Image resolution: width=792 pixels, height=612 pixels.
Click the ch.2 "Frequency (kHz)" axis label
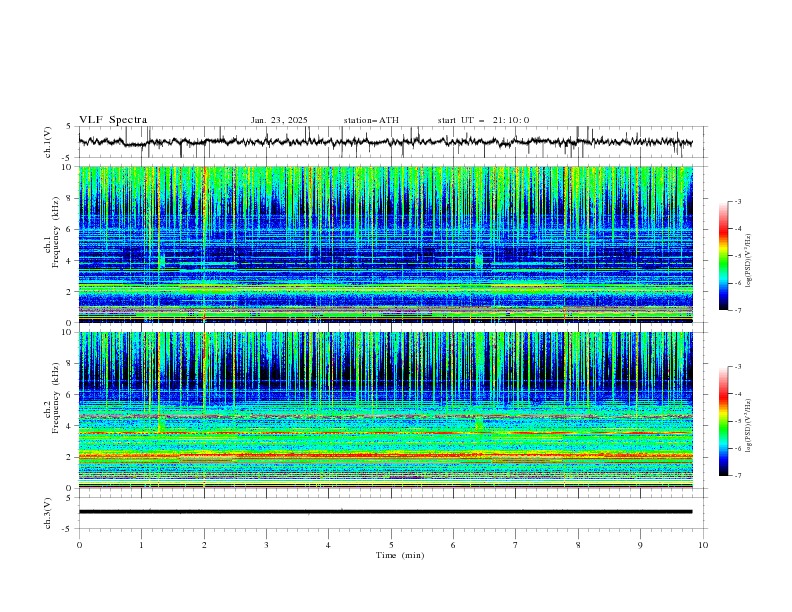pos(56,398)
